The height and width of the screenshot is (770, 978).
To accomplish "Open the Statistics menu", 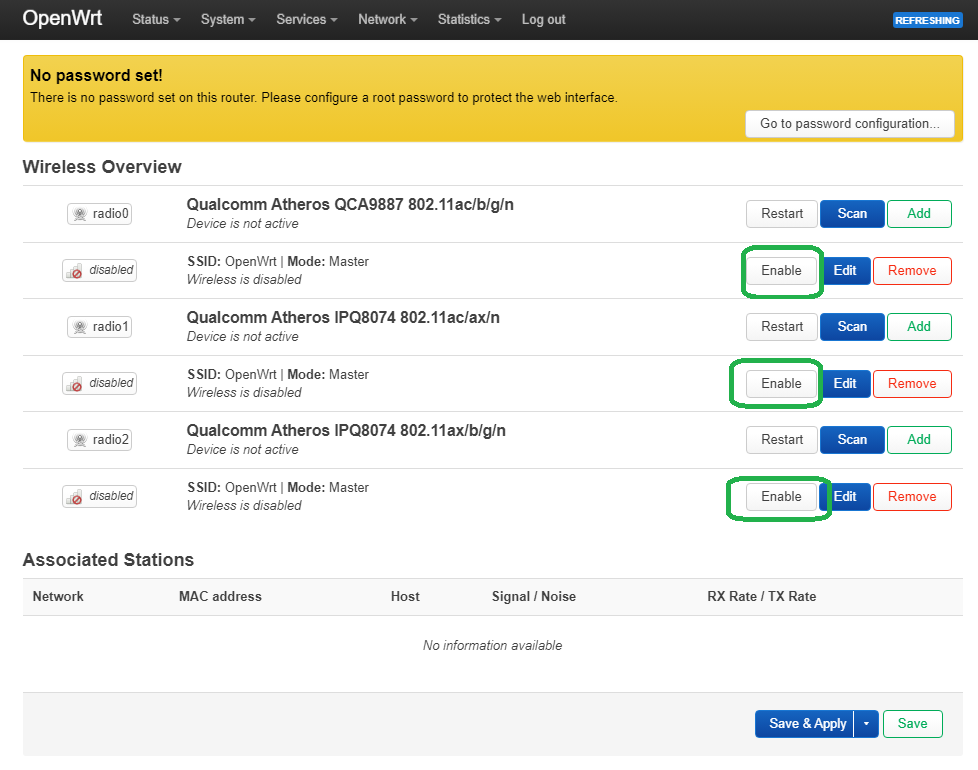I will click(x=469, y=19).
